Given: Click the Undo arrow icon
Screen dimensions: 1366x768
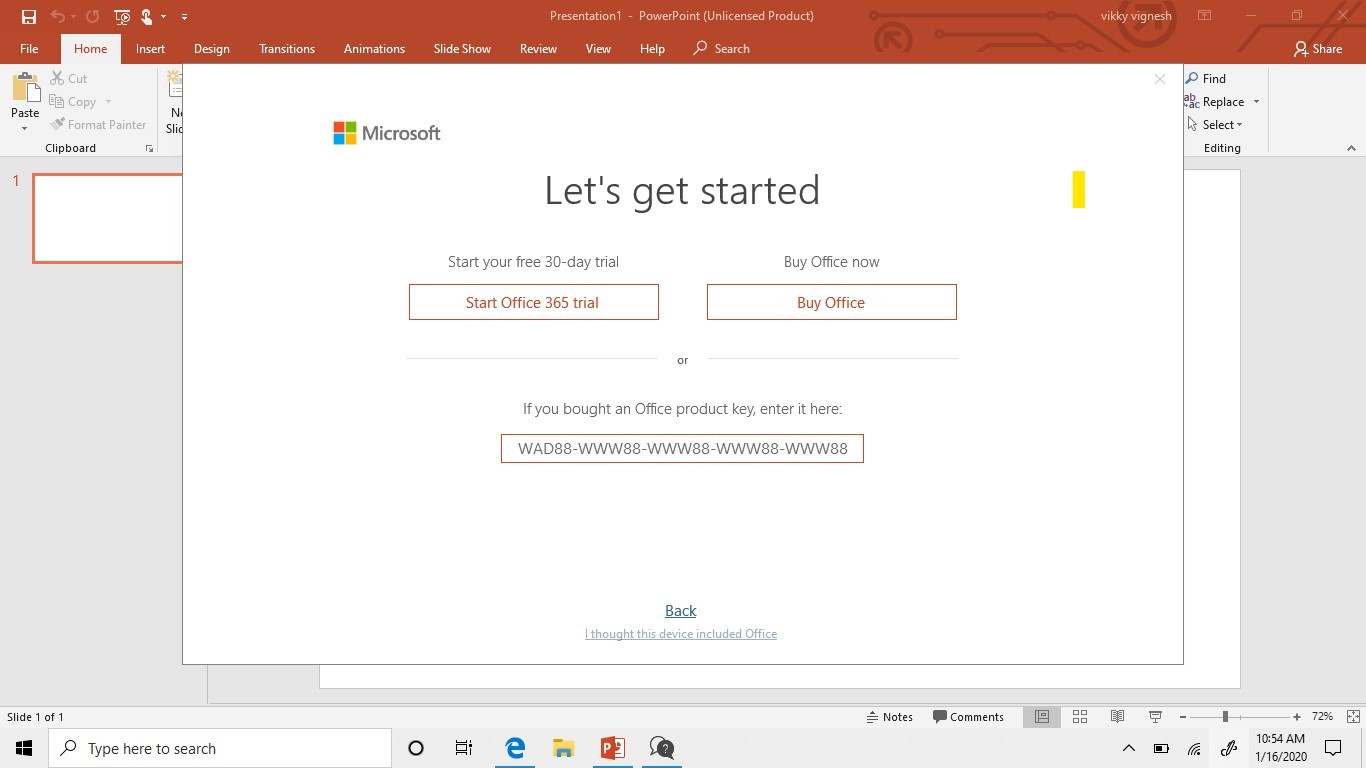Looking at the screenshot, I should pyautogui.click(x=57, y=16).
